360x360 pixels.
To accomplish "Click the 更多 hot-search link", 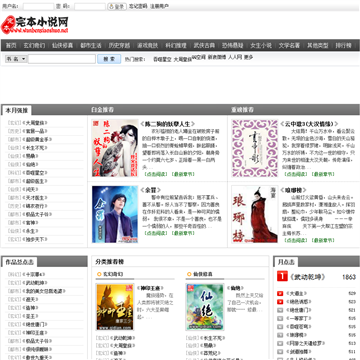I will (248, 57).
